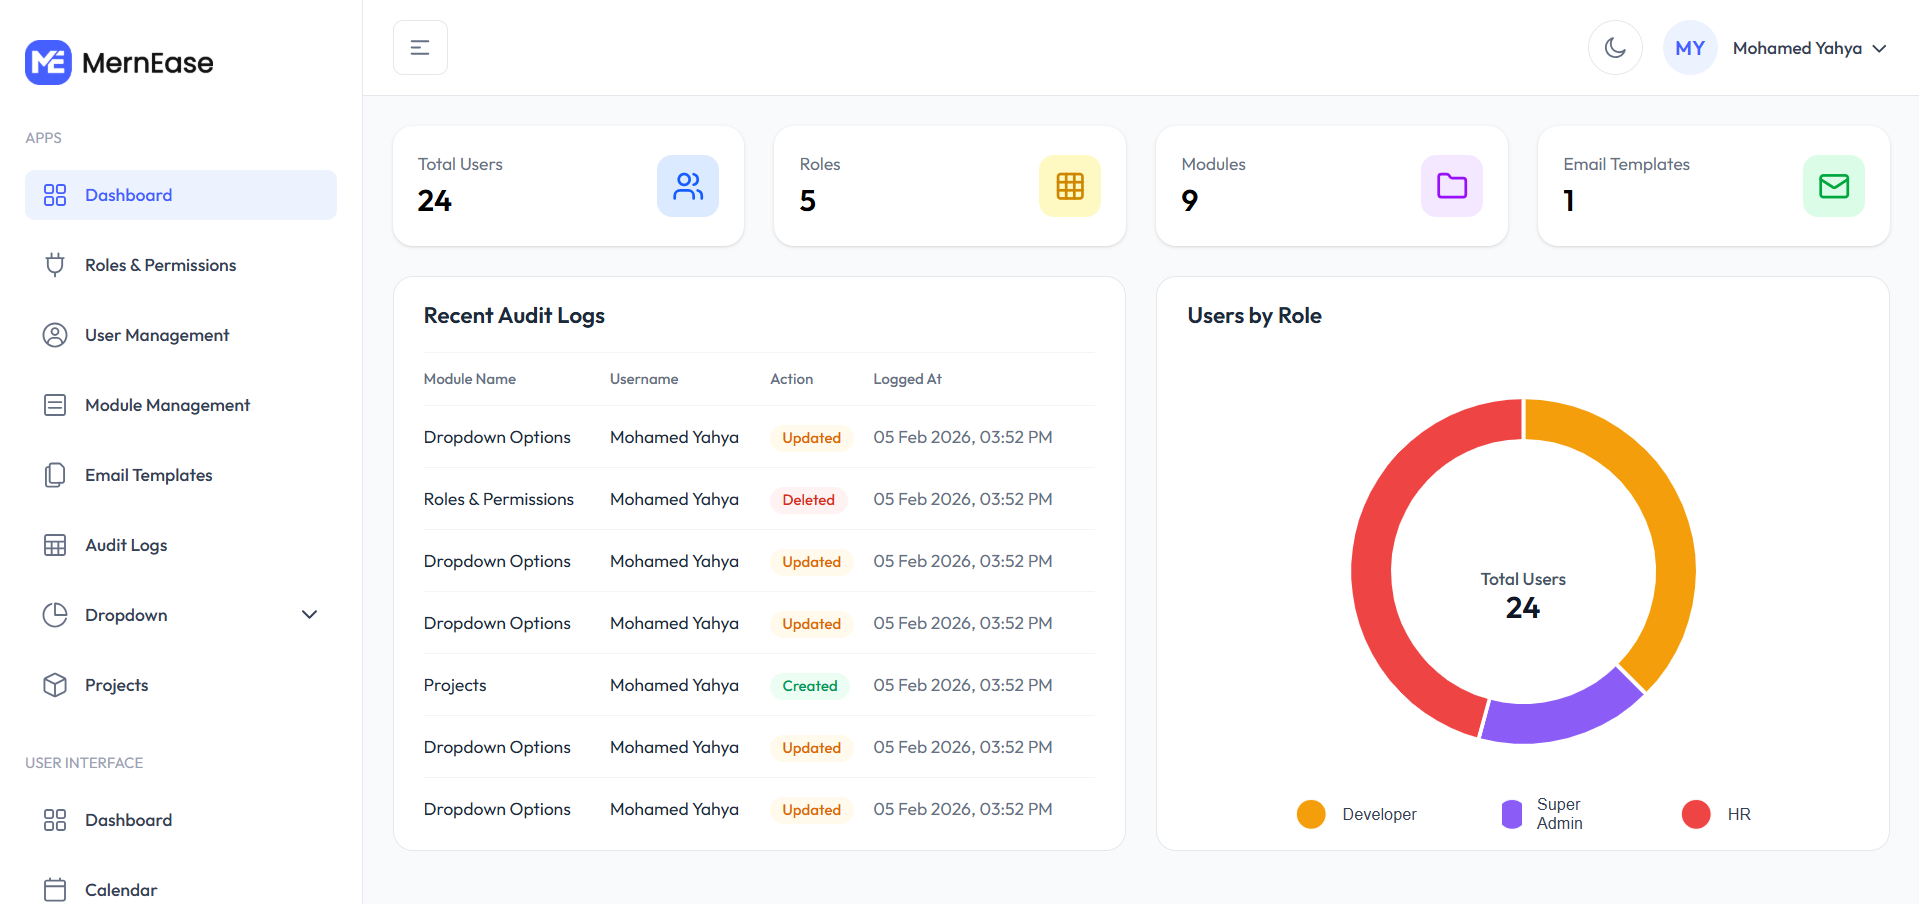
Task: Expand the Dropdown sidebar menu chevron
Action: (309, 615)
